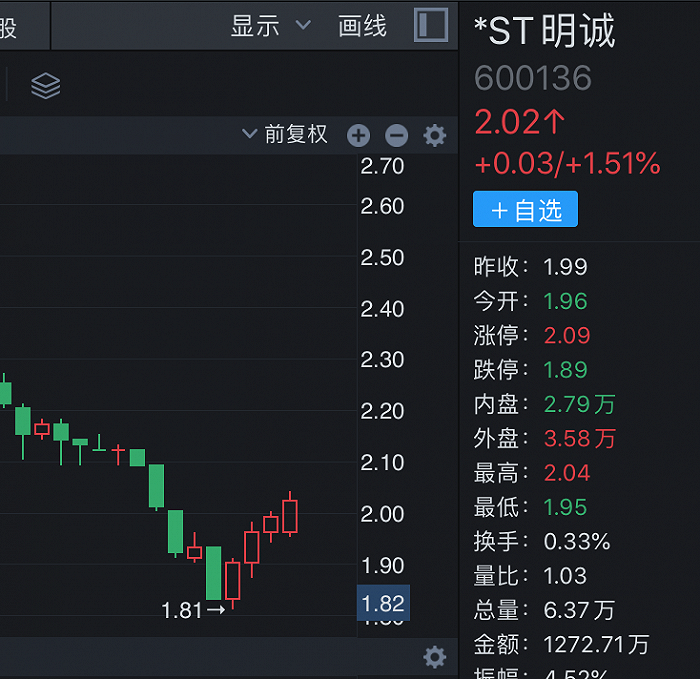This screenshot has height=679, width=700.
Task: Open the layers overlay icon
Action: click(46, 86)
